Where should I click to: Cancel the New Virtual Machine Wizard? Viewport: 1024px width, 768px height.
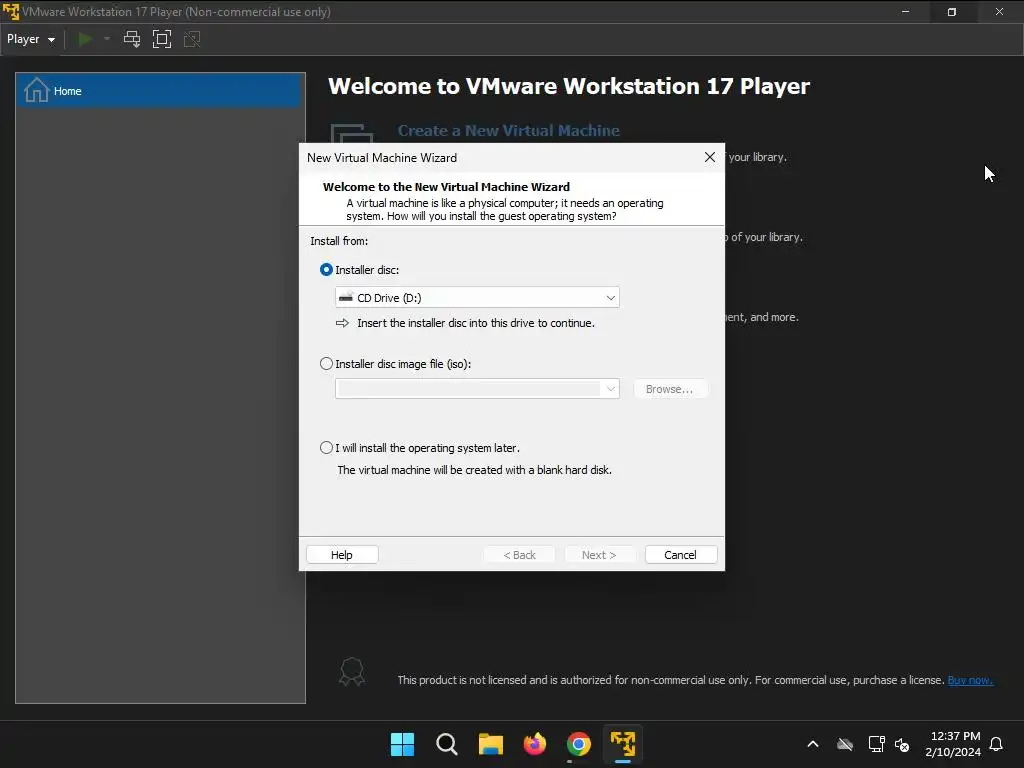click(680, 555)
